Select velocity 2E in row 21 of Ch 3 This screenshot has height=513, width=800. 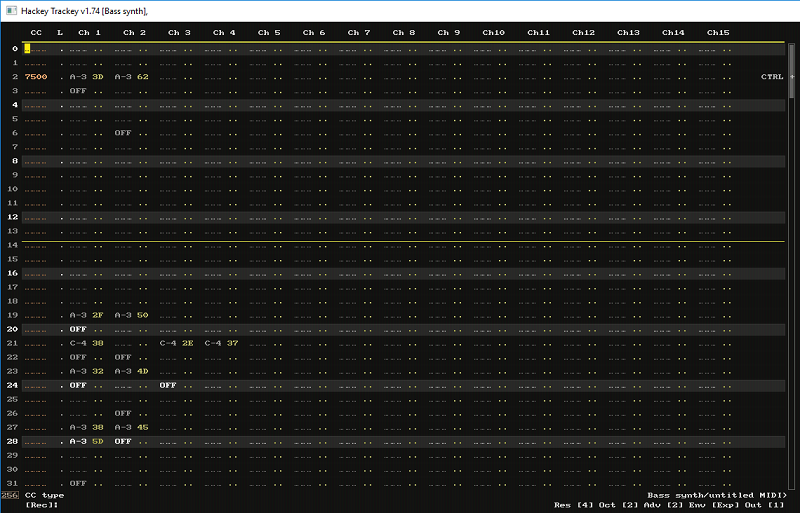[x=187, y=343]
